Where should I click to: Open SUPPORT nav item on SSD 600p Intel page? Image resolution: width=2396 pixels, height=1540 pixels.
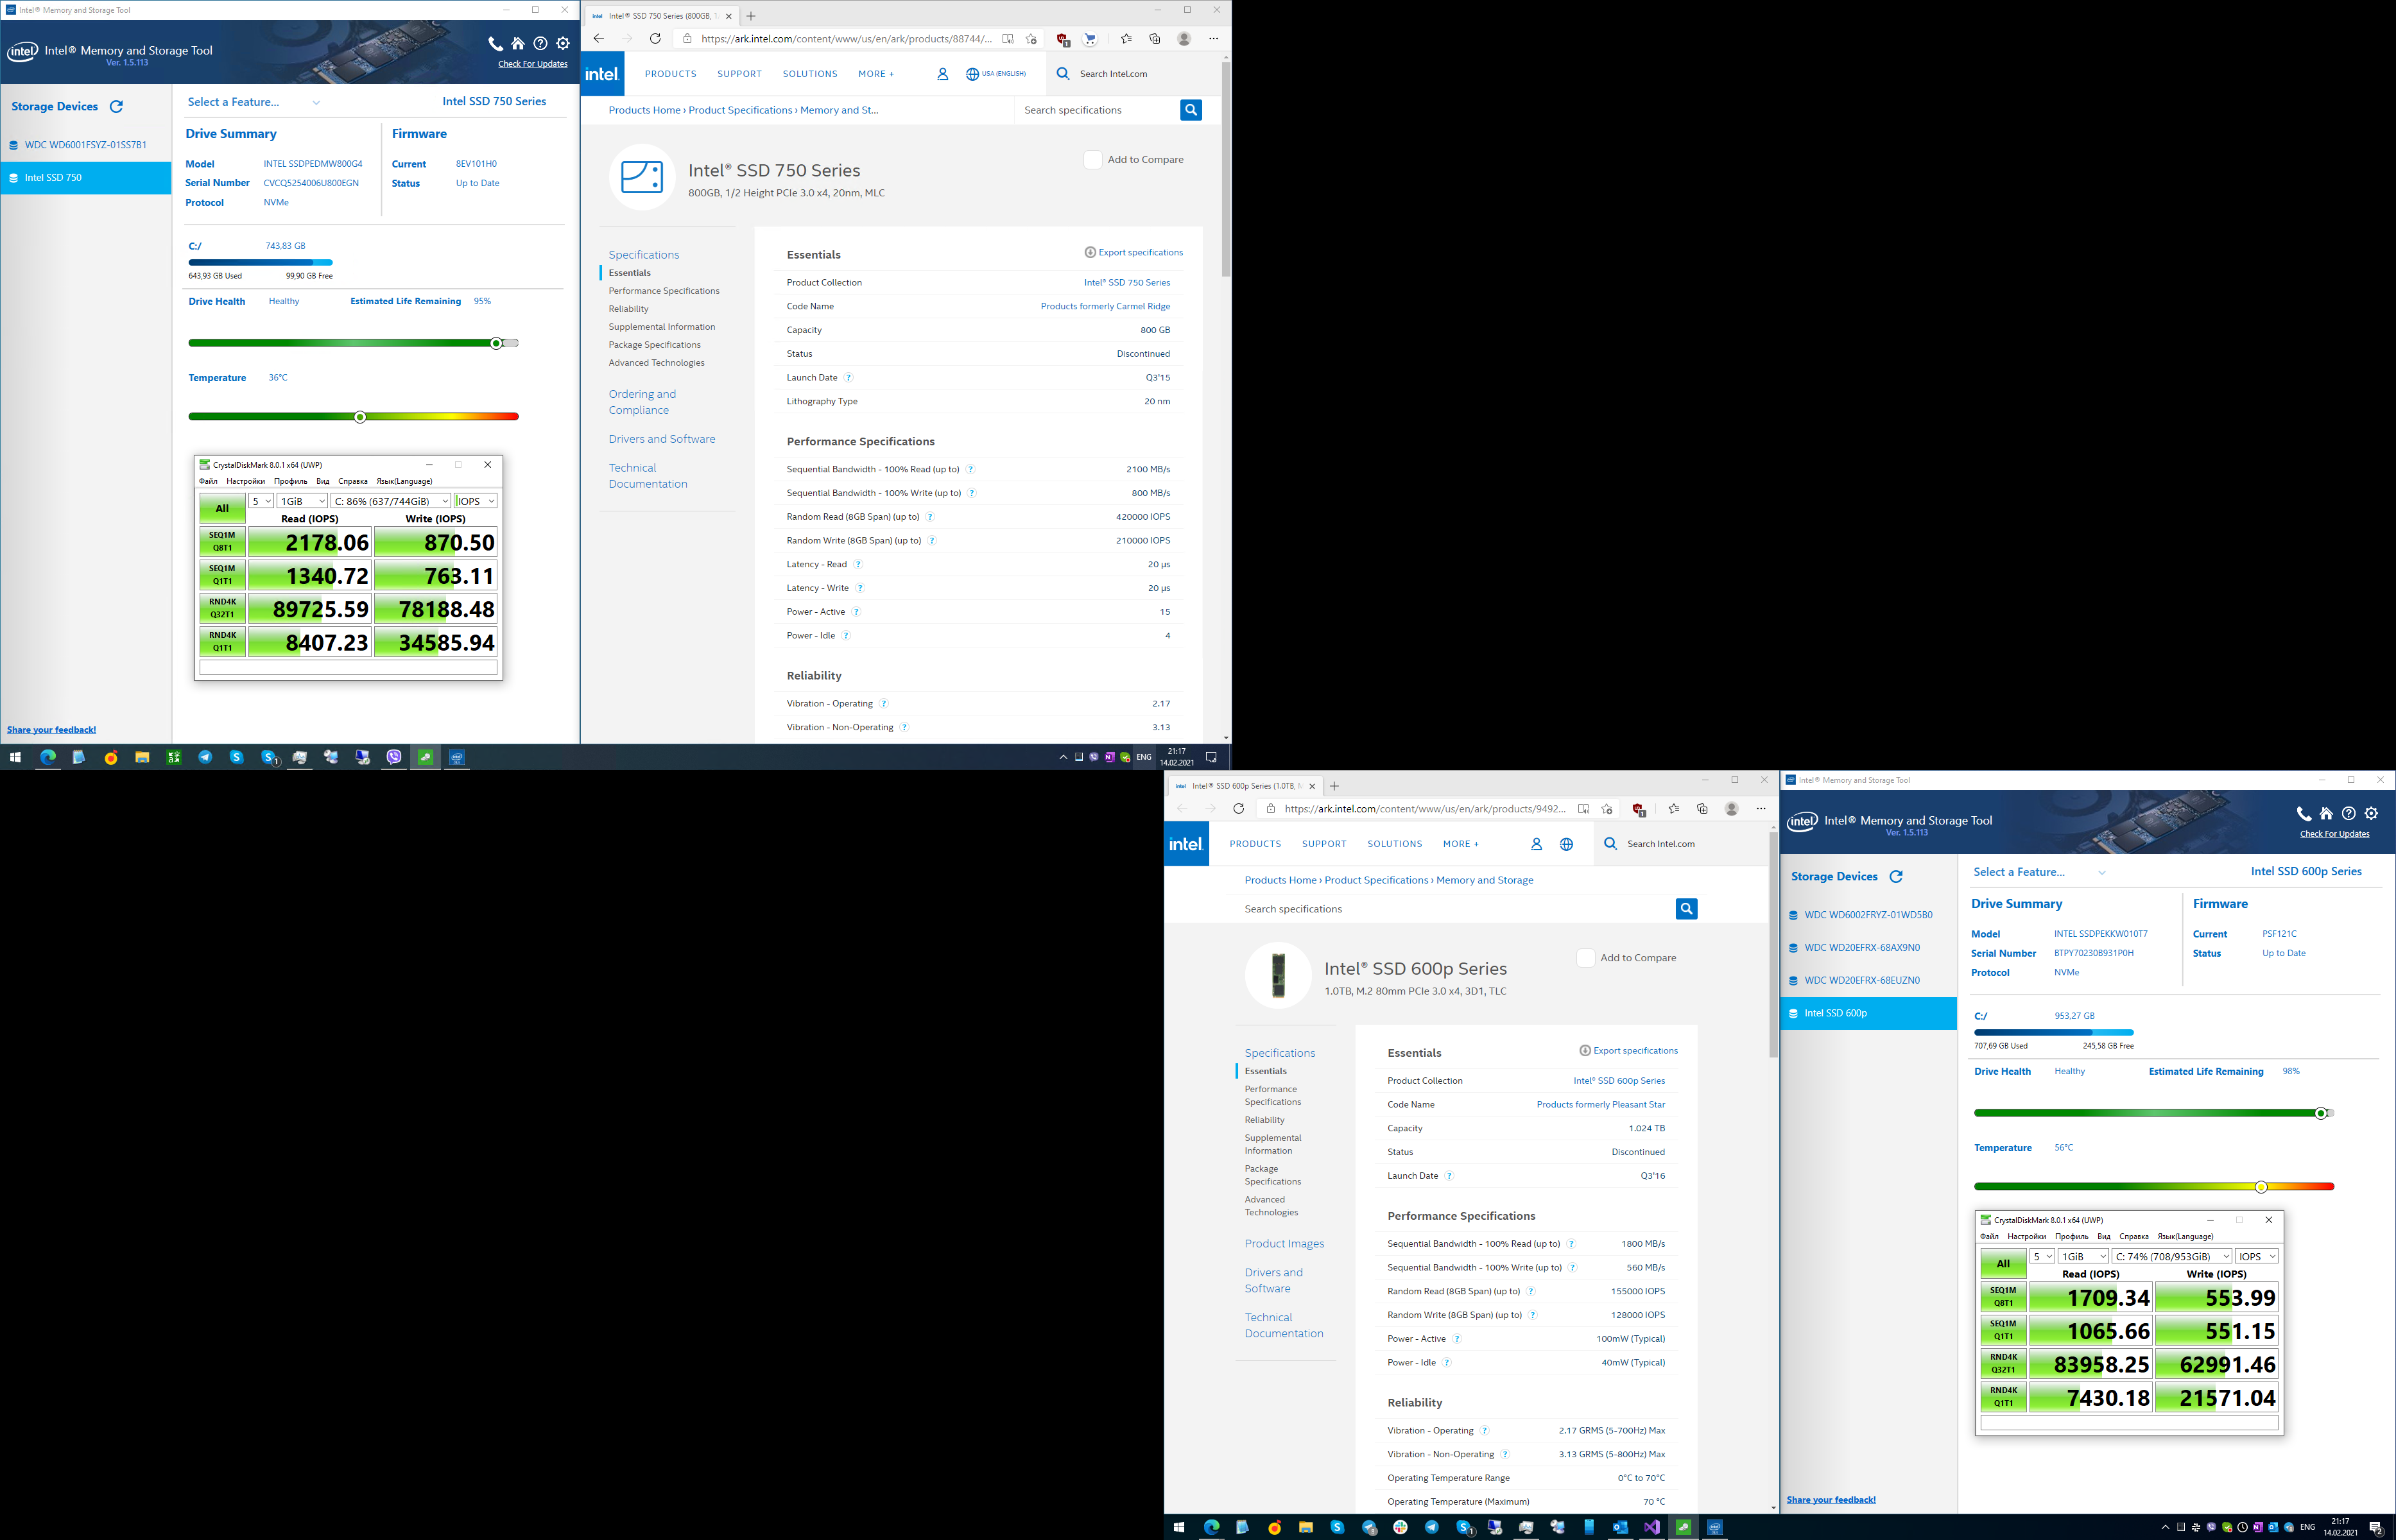1324,844
